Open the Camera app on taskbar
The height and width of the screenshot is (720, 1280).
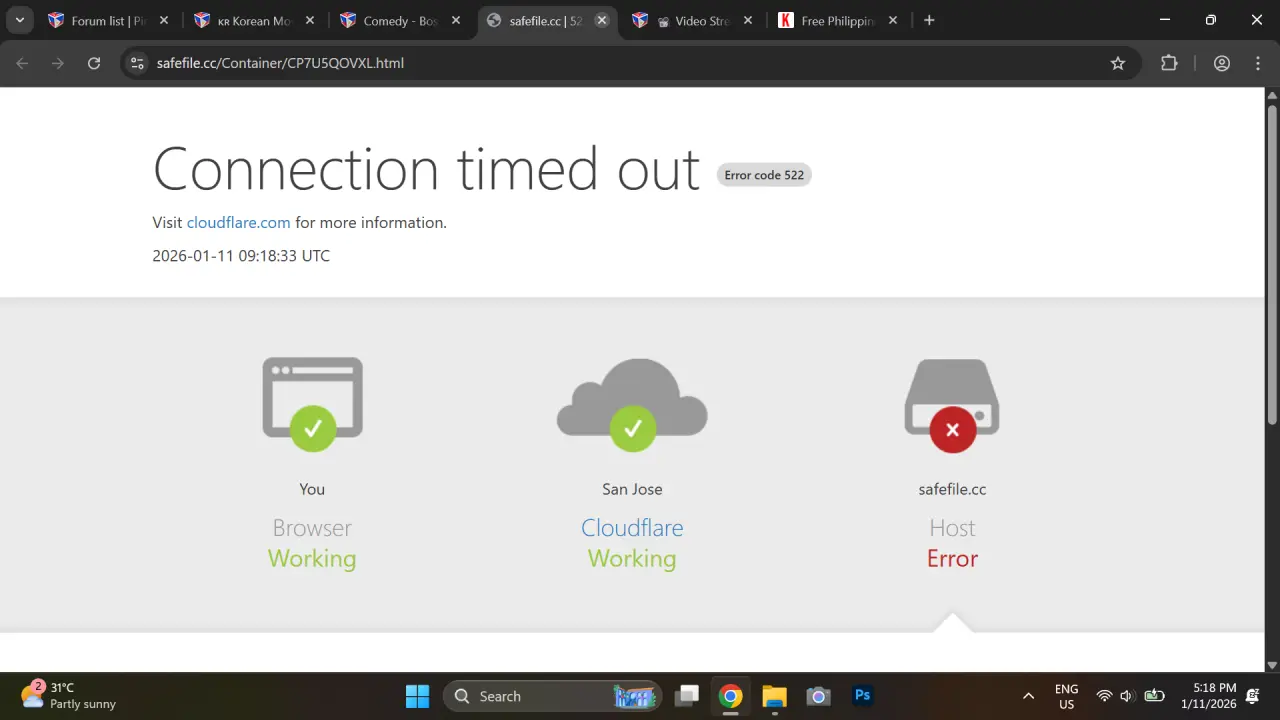[x=818, y=696]
